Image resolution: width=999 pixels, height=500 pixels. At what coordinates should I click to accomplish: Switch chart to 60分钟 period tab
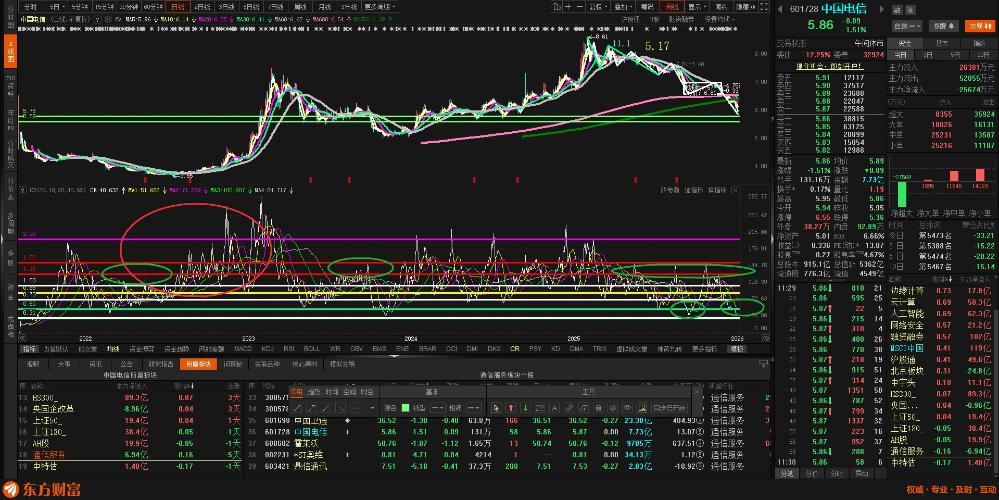pos(153,6)
